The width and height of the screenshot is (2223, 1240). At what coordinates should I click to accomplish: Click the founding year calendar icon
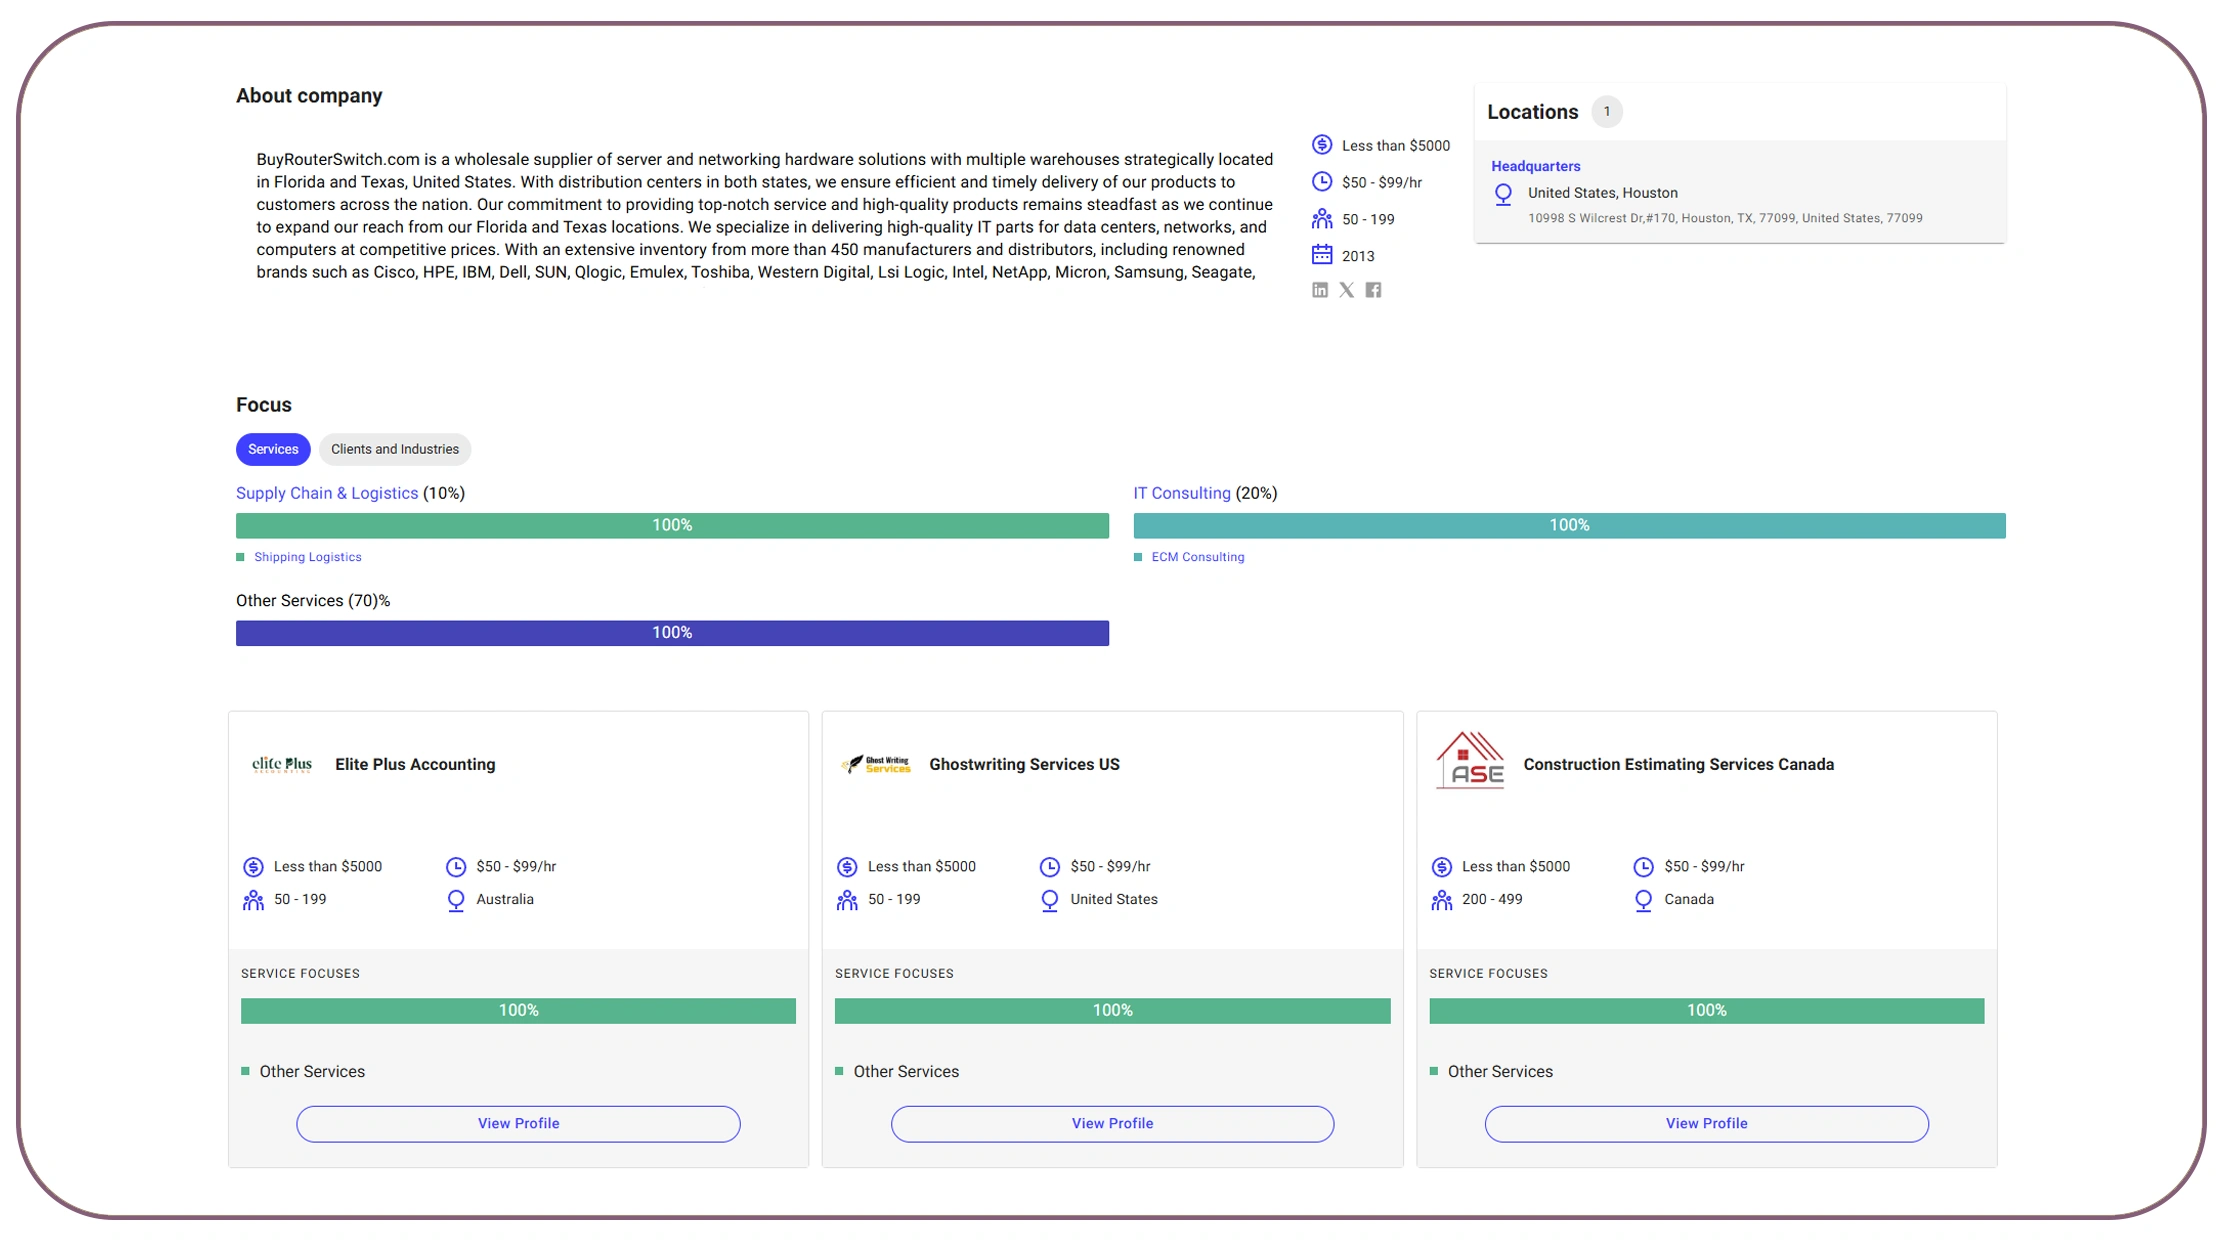tap(1322, 255)
